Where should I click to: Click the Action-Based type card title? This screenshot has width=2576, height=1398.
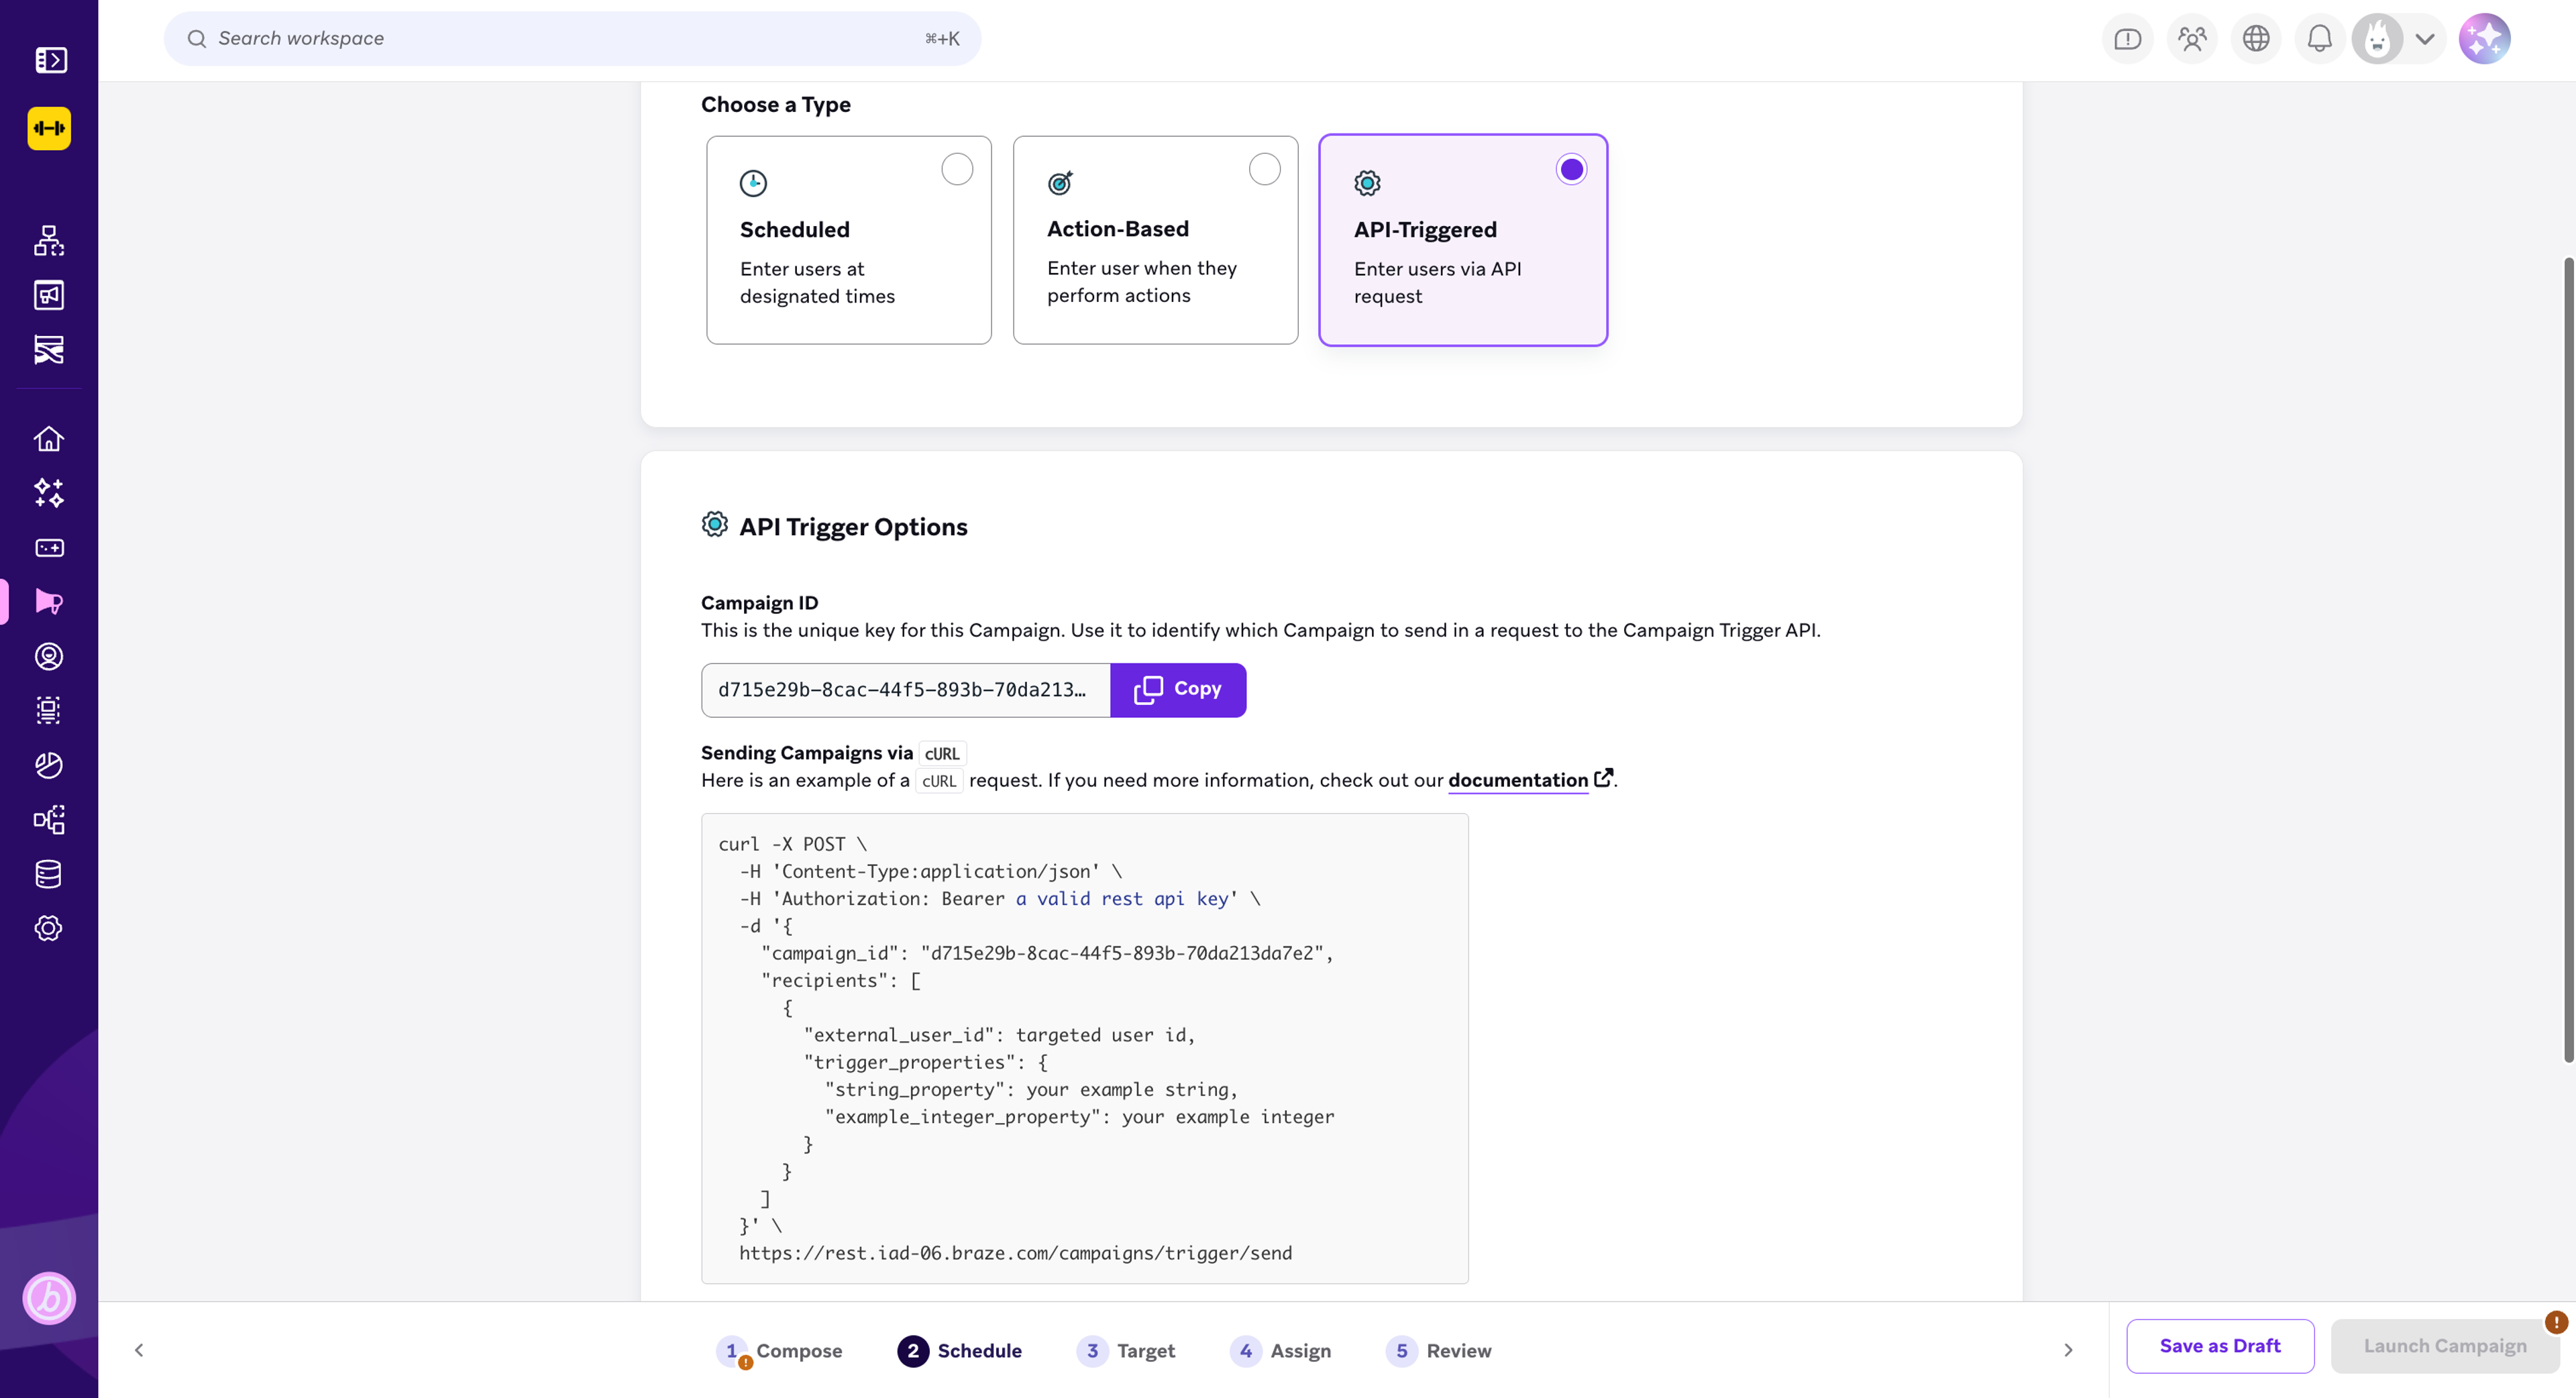click(x=1118, y=229)
